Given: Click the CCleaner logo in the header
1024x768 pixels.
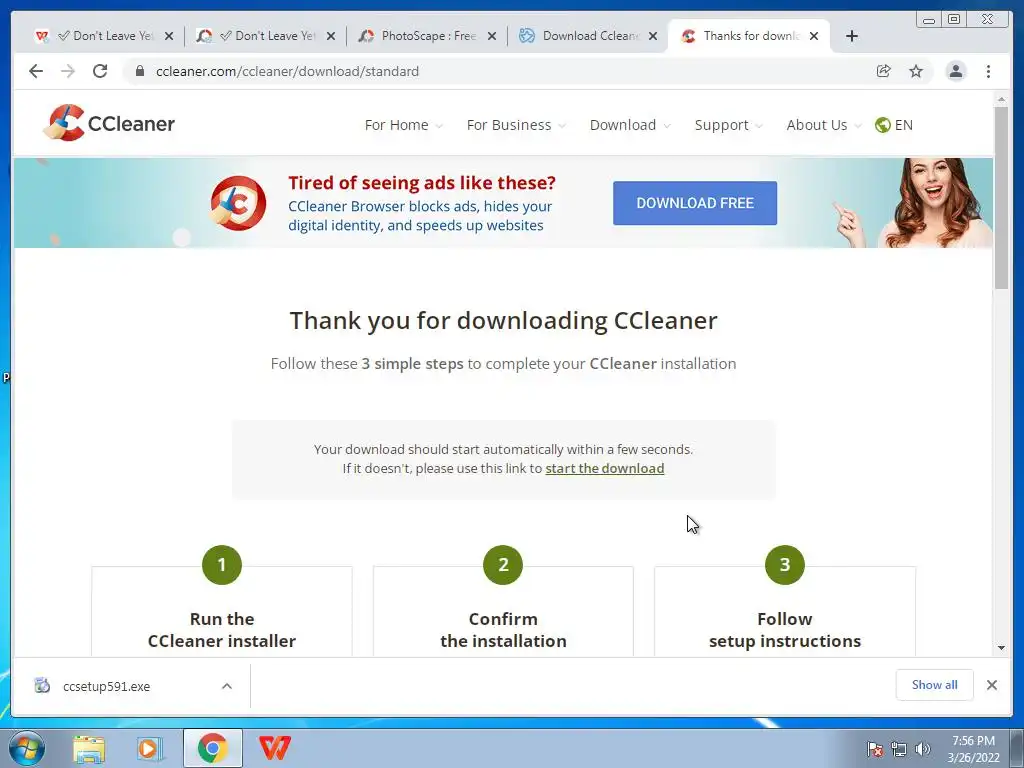Looking at the screenshot, I should tap(109, 123).
